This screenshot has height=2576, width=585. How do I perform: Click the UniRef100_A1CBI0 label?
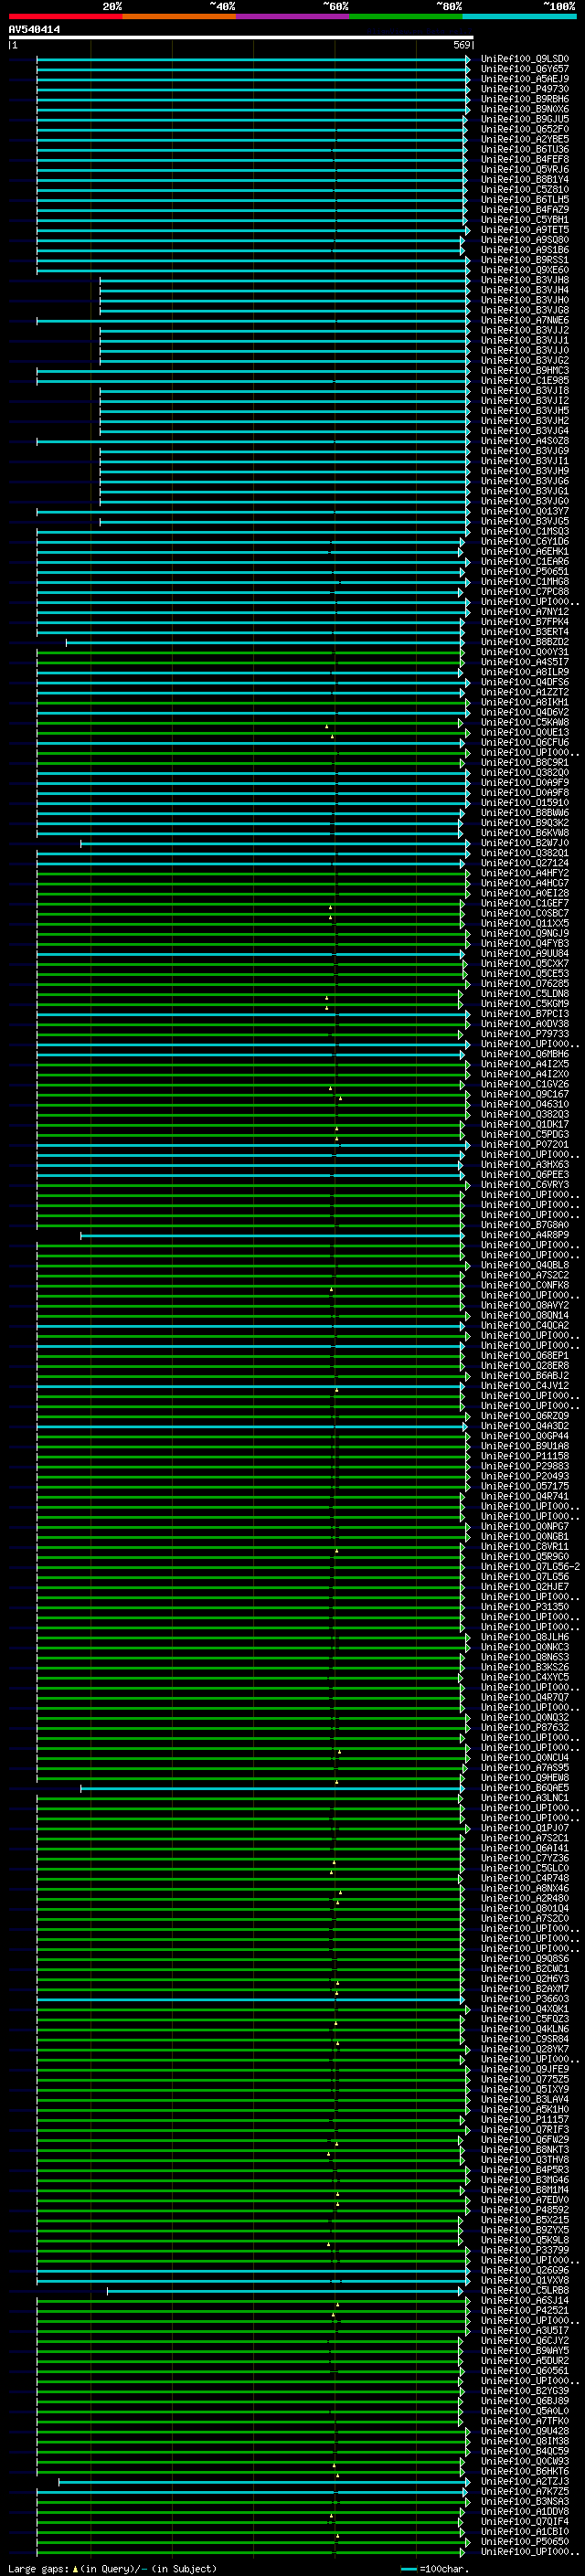[x=524, y=2531]
